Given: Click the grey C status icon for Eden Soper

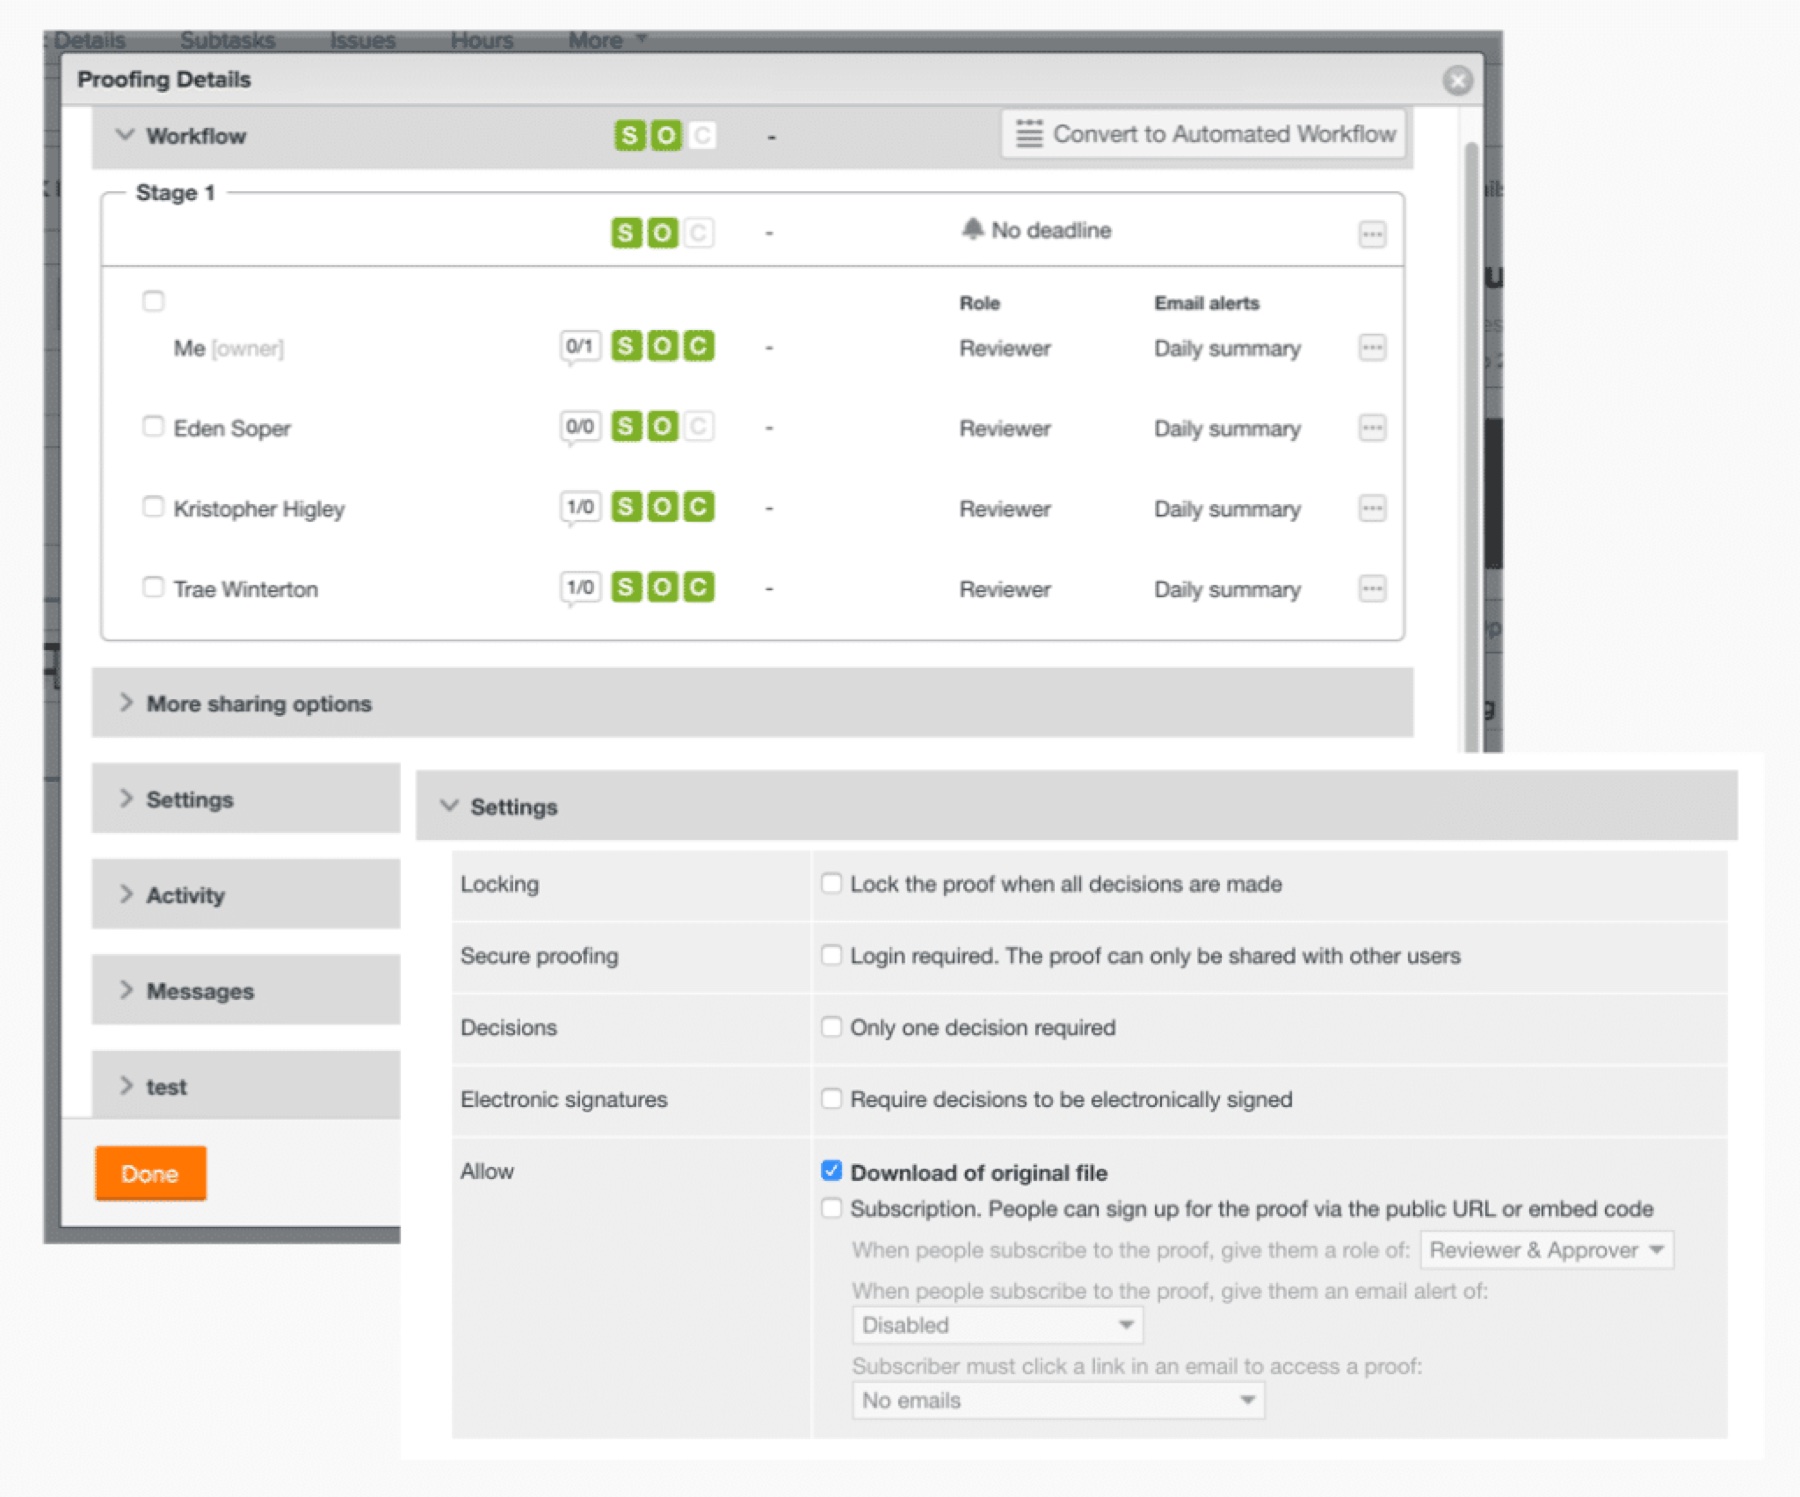Looking at the screenshot, I should coord(699,426).
